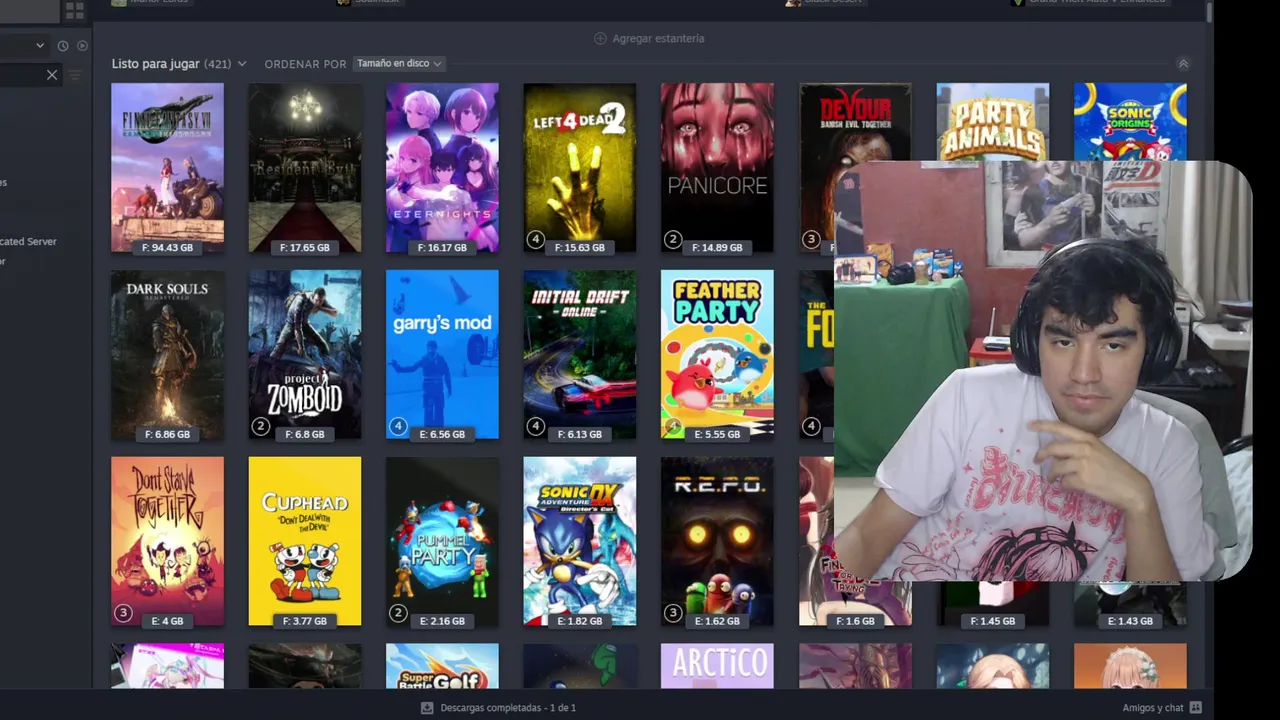Click friends badge 4 on Left 4 Dead 2
The width and height of the screenshot is (1280, 720).
(x=535, y=240)
